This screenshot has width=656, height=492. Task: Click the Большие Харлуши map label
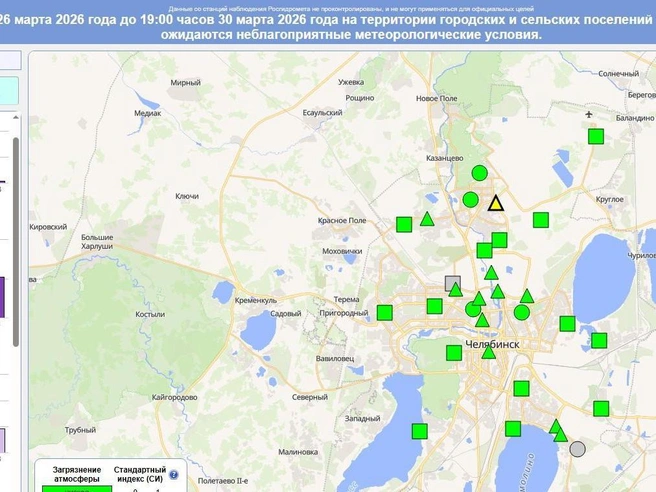click(97, 242)
